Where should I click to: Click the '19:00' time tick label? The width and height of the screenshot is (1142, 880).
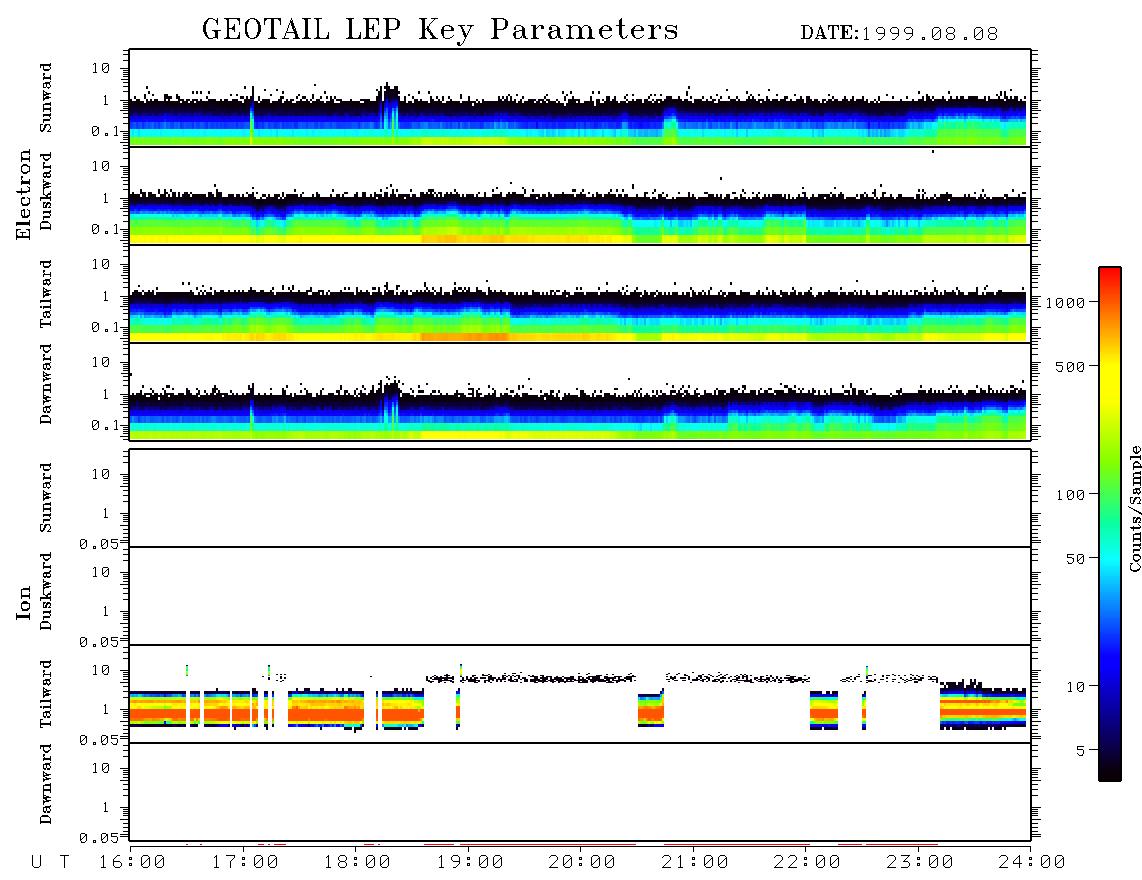(470, 863)
